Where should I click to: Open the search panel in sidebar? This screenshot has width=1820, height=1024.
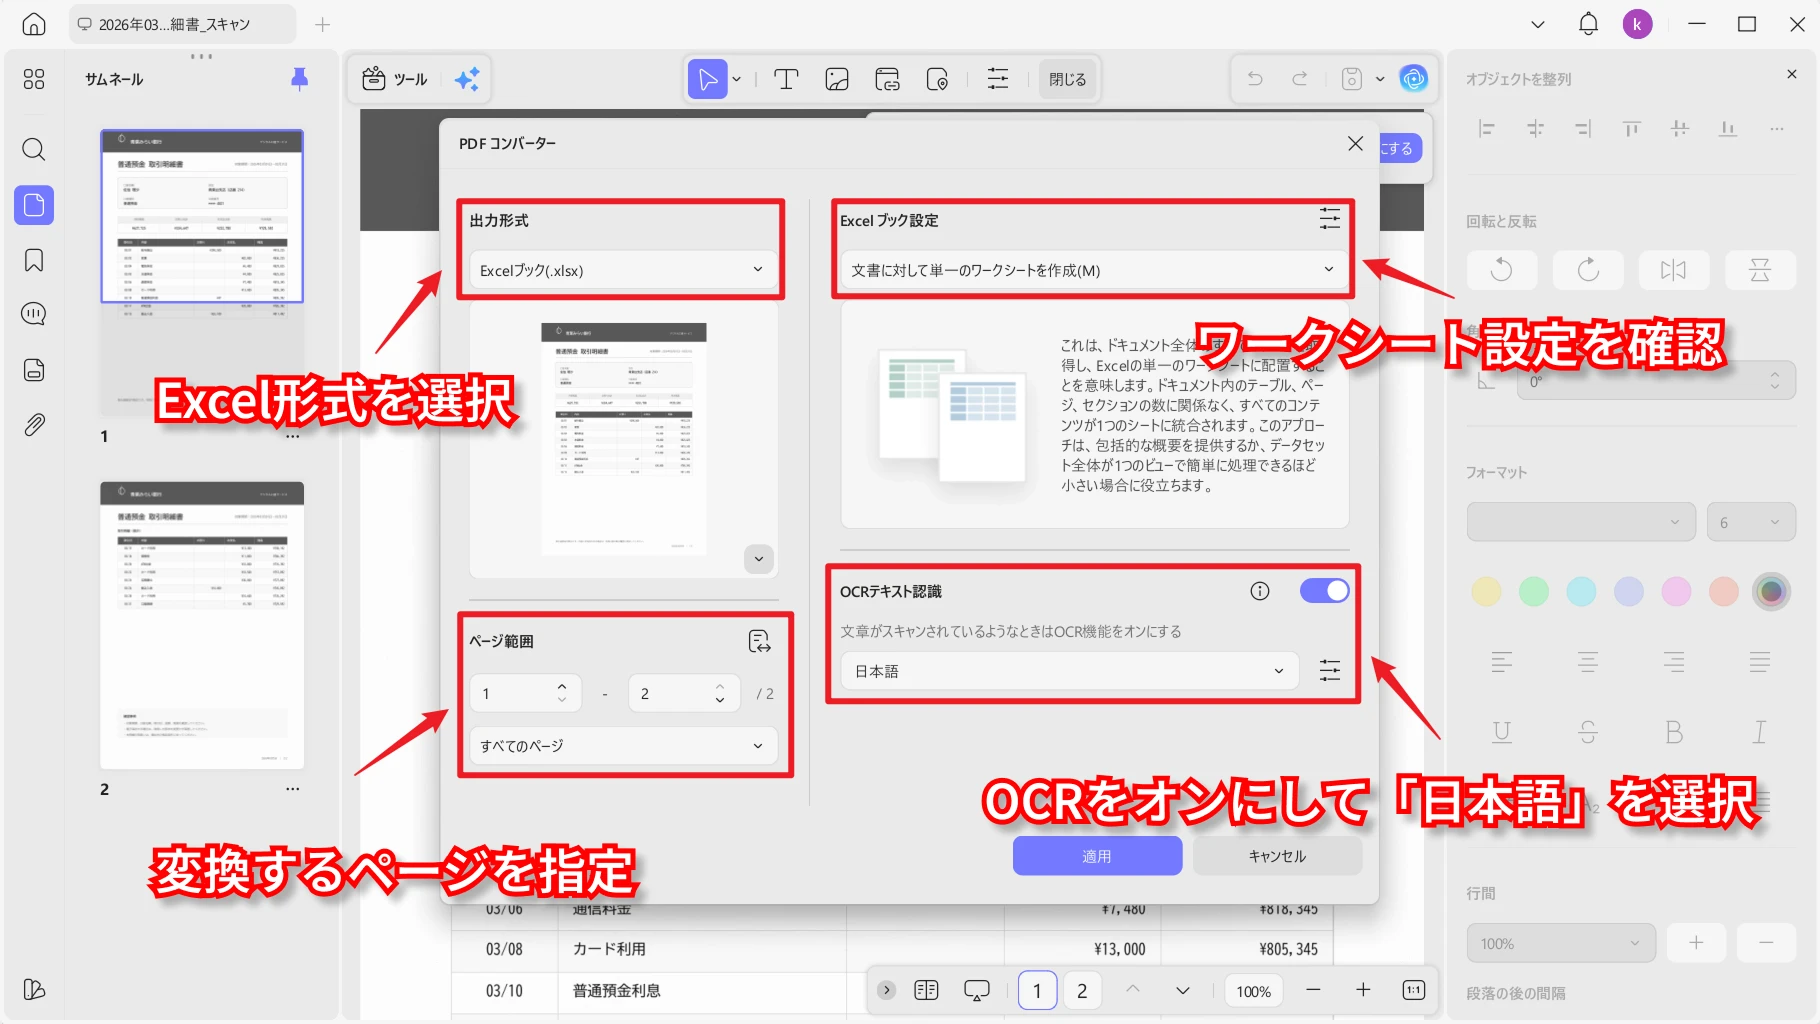(34, 150)
